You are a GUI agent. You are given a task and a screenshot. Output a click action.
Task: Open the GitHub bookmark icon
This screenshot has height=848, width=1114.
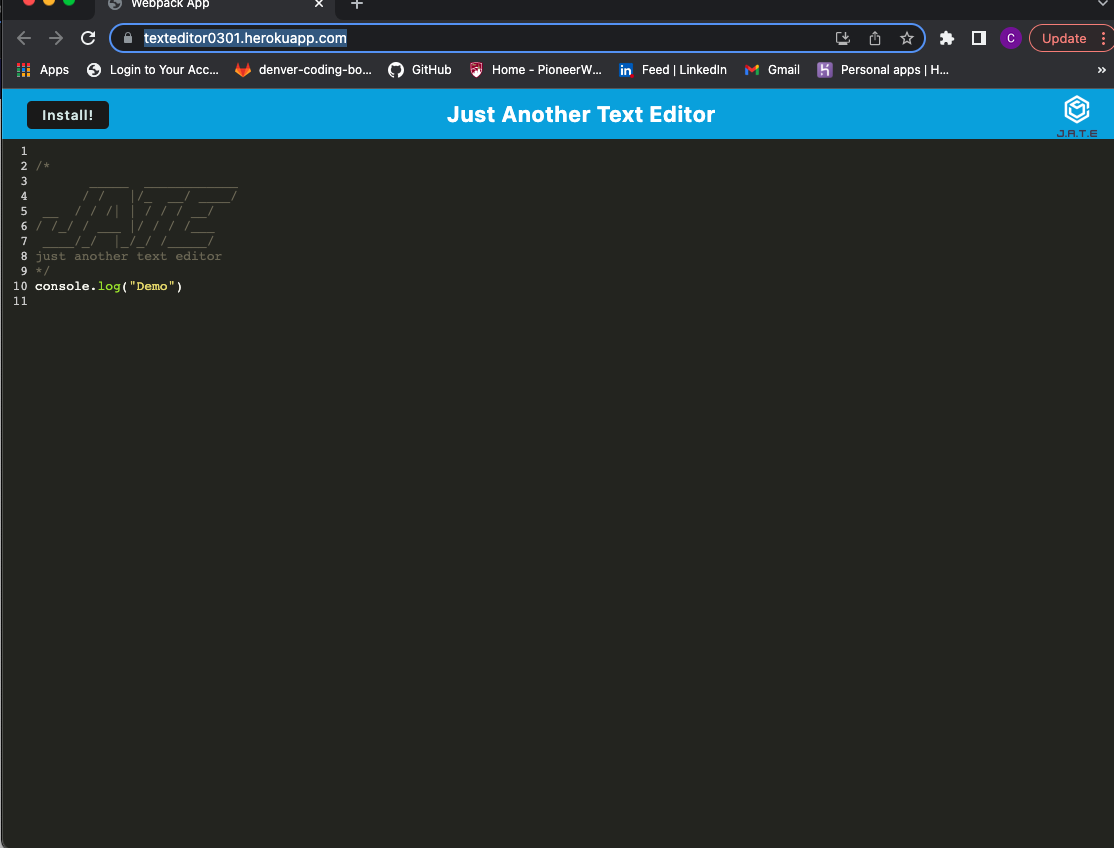(396, 70)
